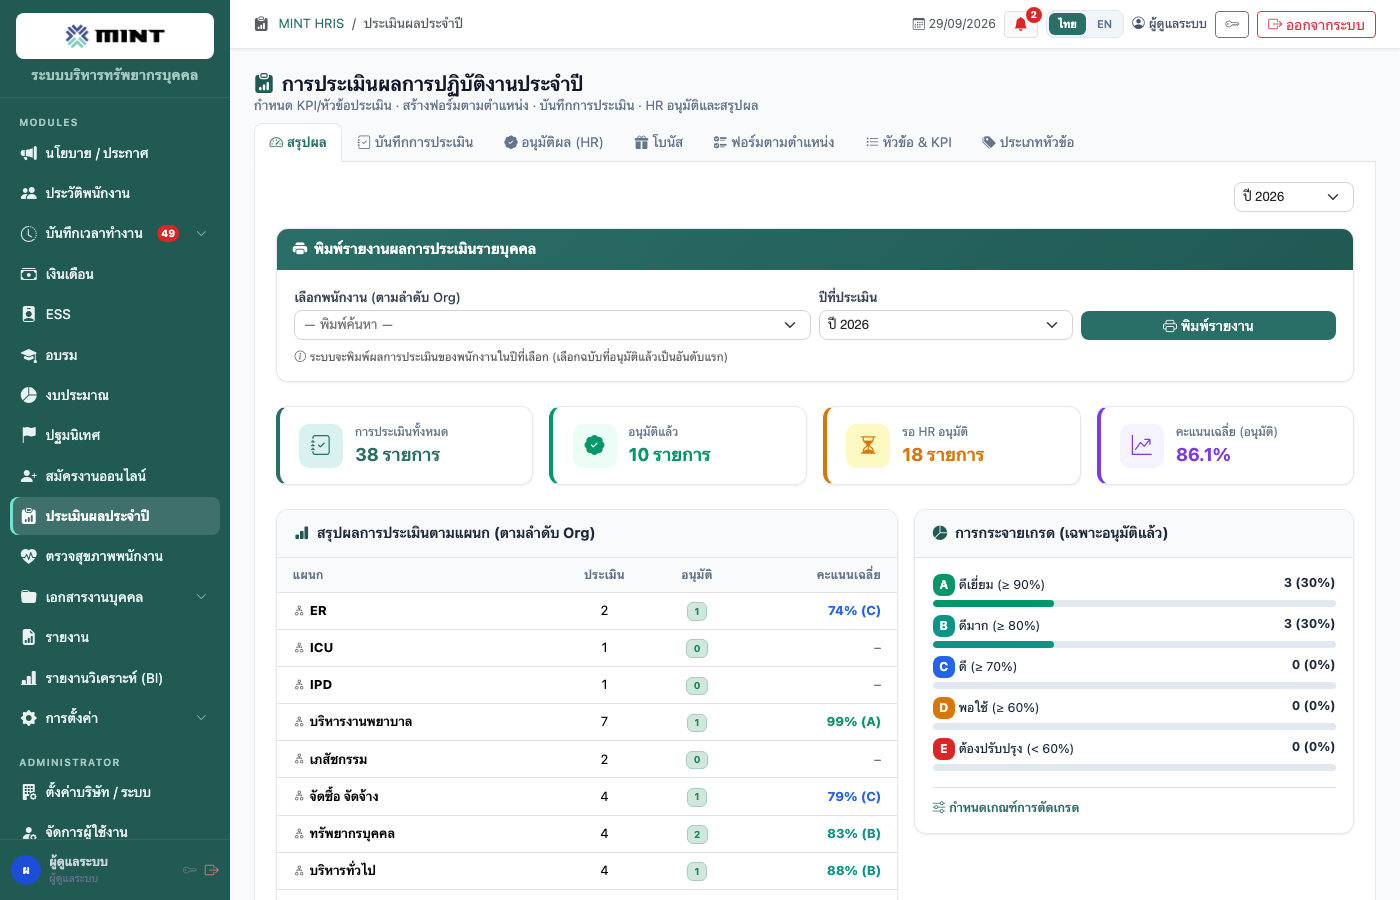1400x900 pixels.
Task: Click the user admin icon in header
Action: tap(1138, 23)
